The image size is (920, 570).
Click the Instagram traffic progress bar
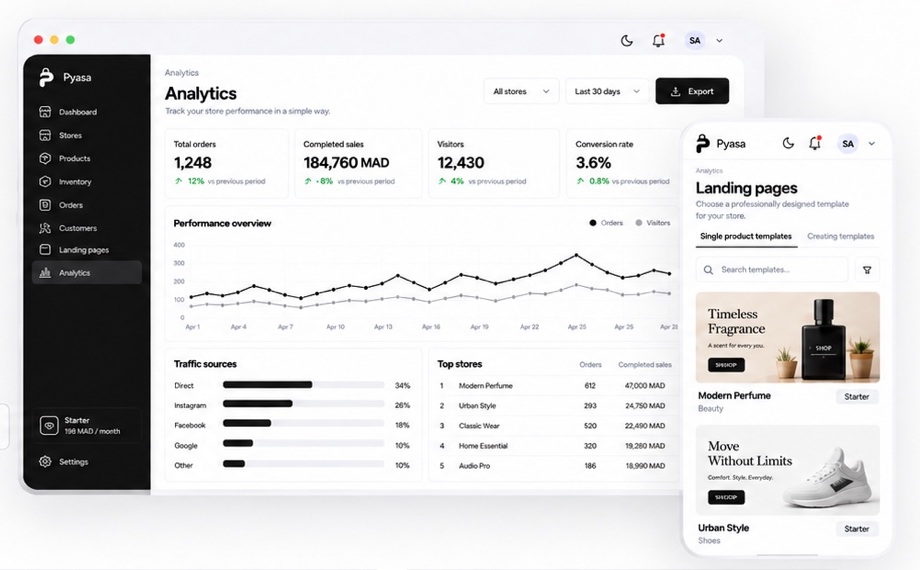(x=303, y=404)
